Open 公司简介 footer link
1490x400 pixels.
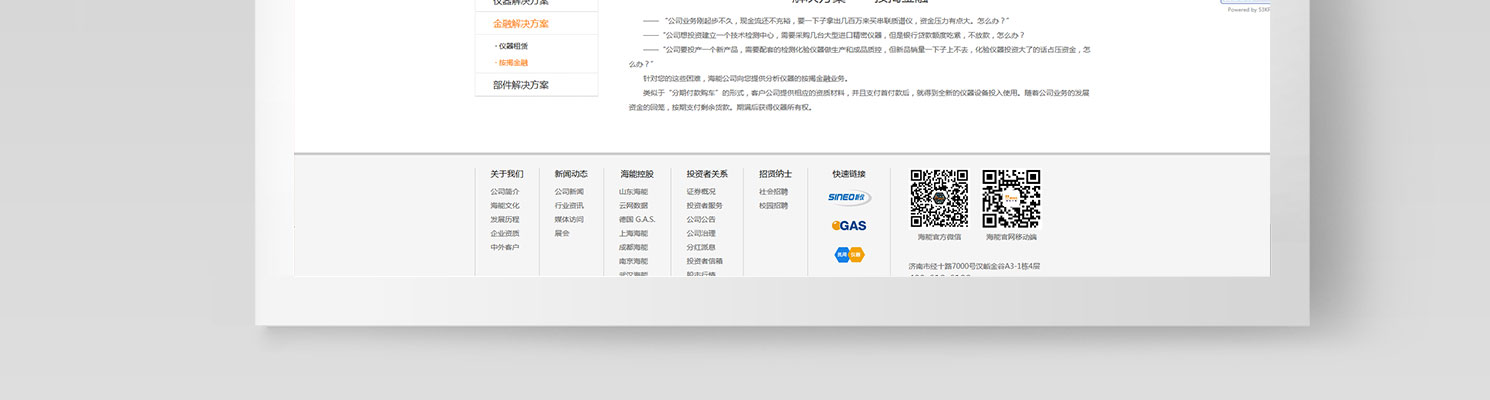pos(505,192)
